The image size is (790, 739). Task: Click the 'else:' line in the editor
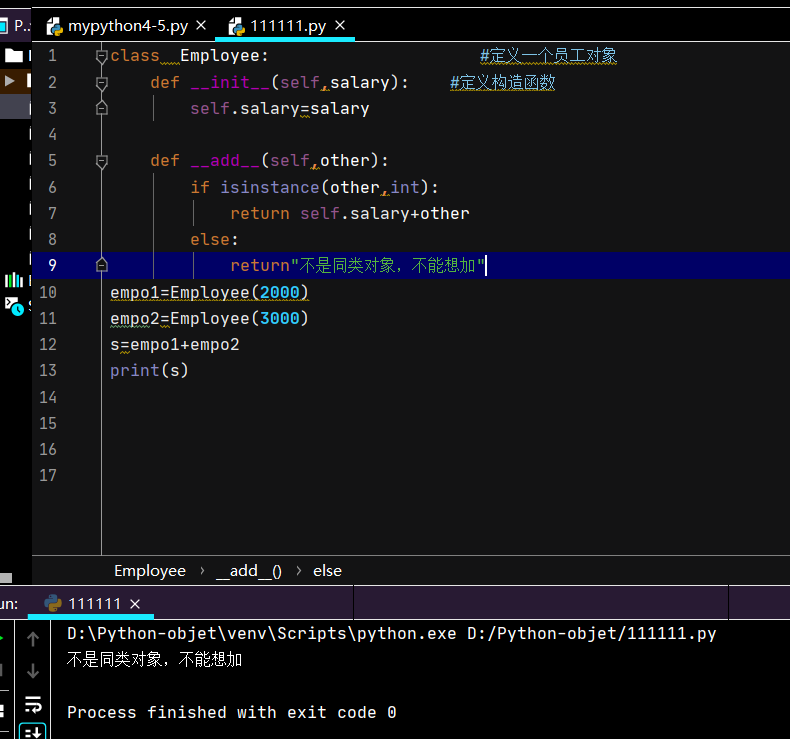click(x=214, y=239)
